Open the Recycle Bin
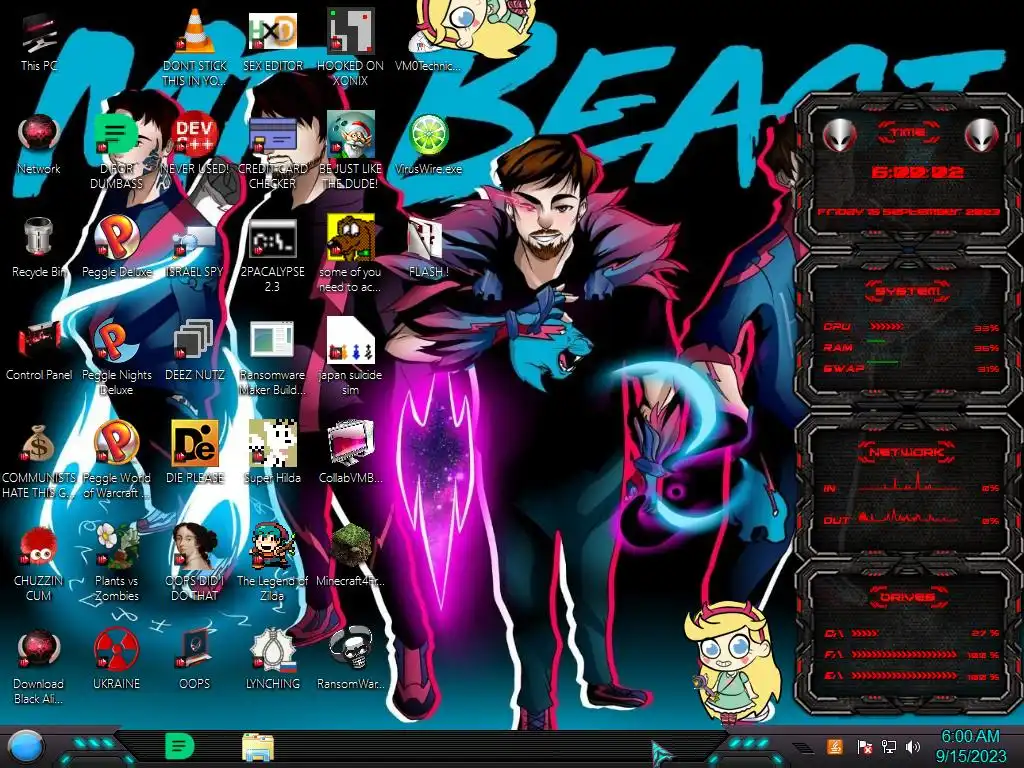The image size is (1024, 768). point(39,248)
